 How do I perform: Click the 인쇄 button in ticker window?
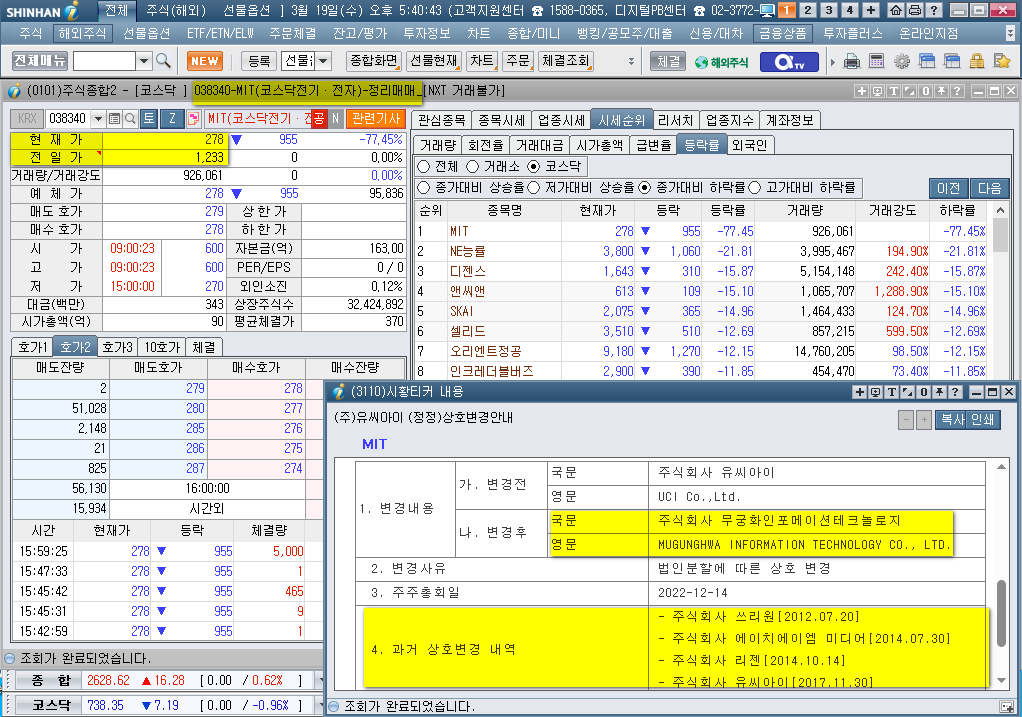[x=983, y=420]
